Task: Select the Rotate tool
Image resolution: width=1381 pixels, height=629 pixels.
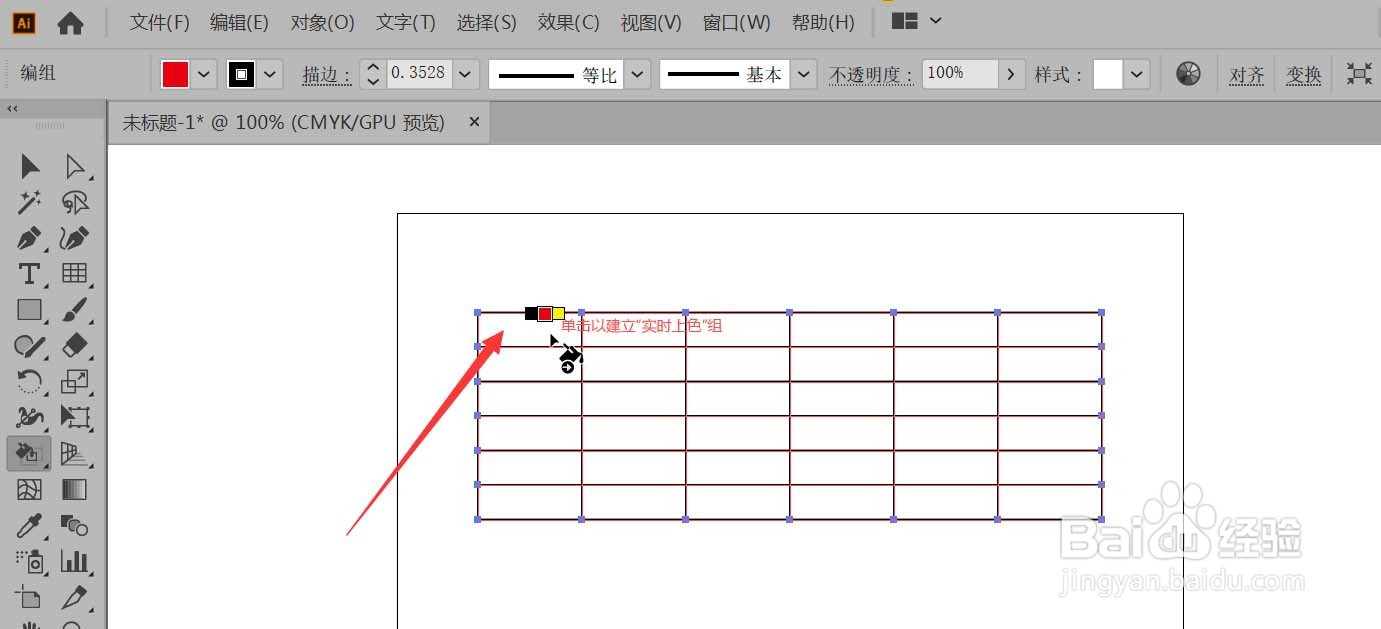Action: (x=30, y=381)
